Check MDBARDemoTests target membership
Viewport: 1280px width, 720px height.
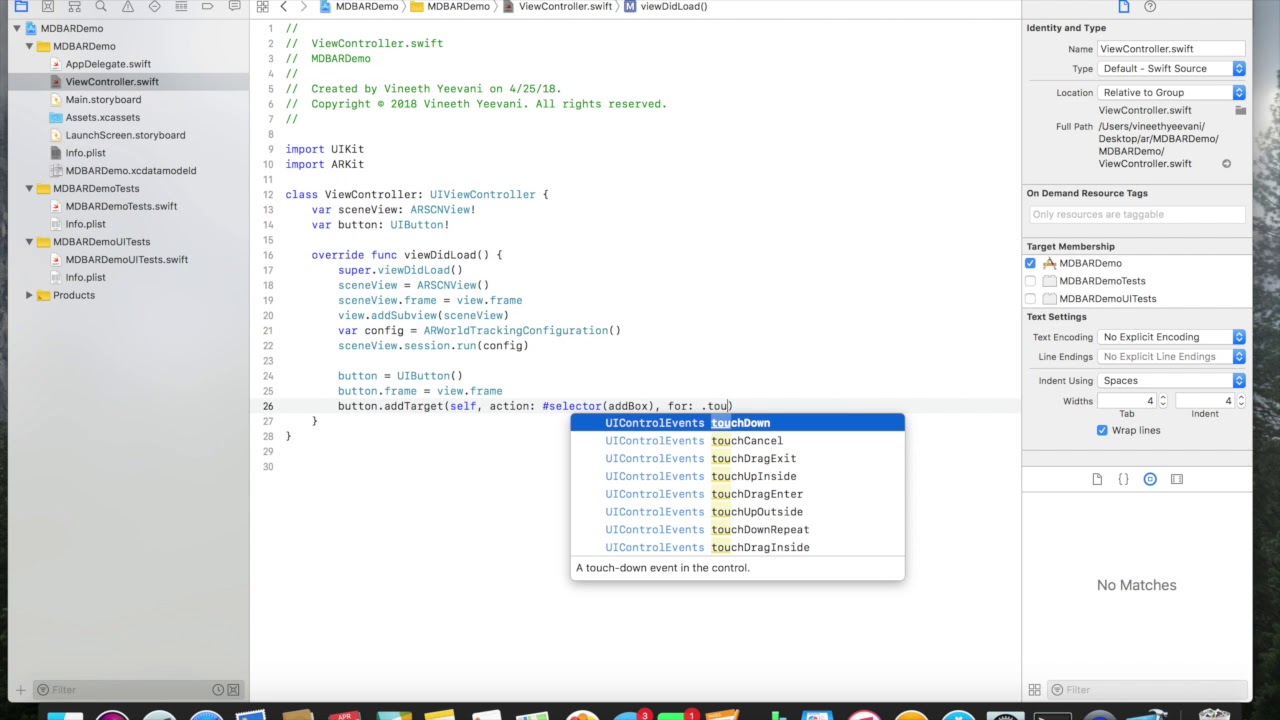(1030, 281)
